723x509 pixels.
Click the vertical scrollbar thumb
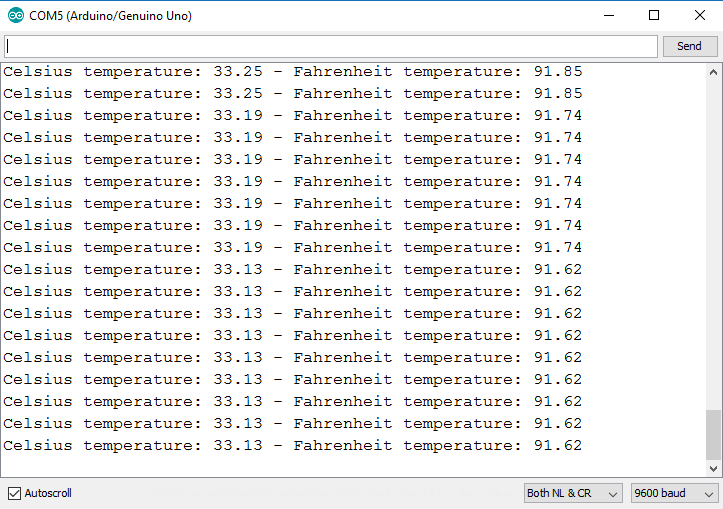(713, 433)
